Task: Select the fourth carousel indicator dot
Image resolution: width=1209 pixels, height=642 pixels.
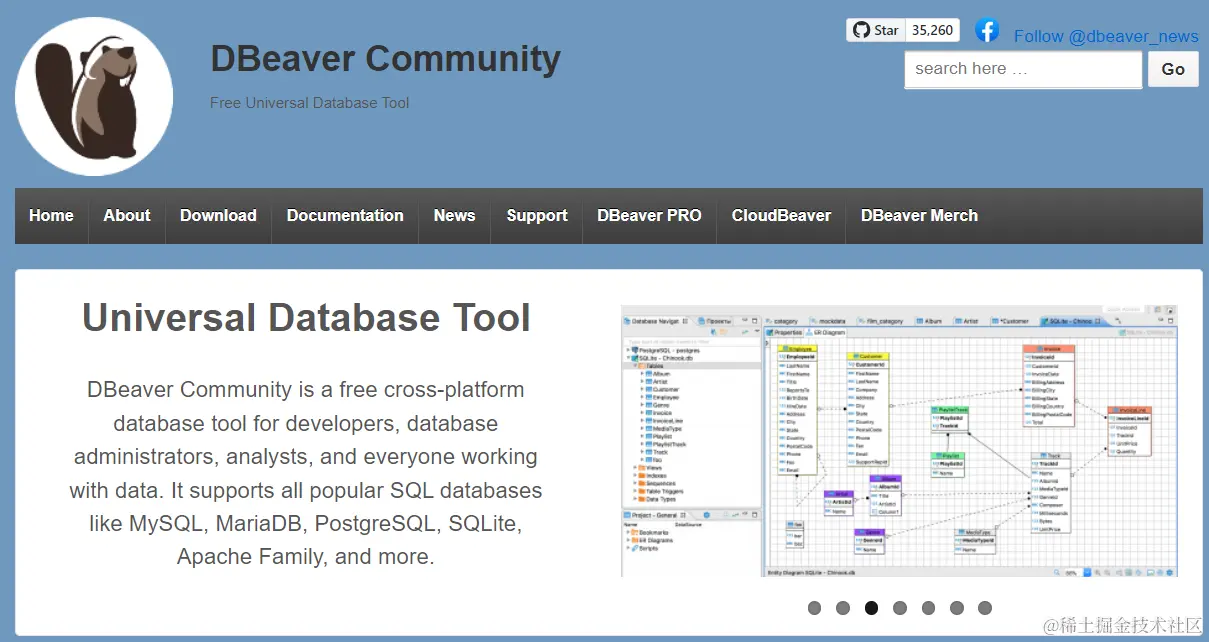Action: [900, 608]
